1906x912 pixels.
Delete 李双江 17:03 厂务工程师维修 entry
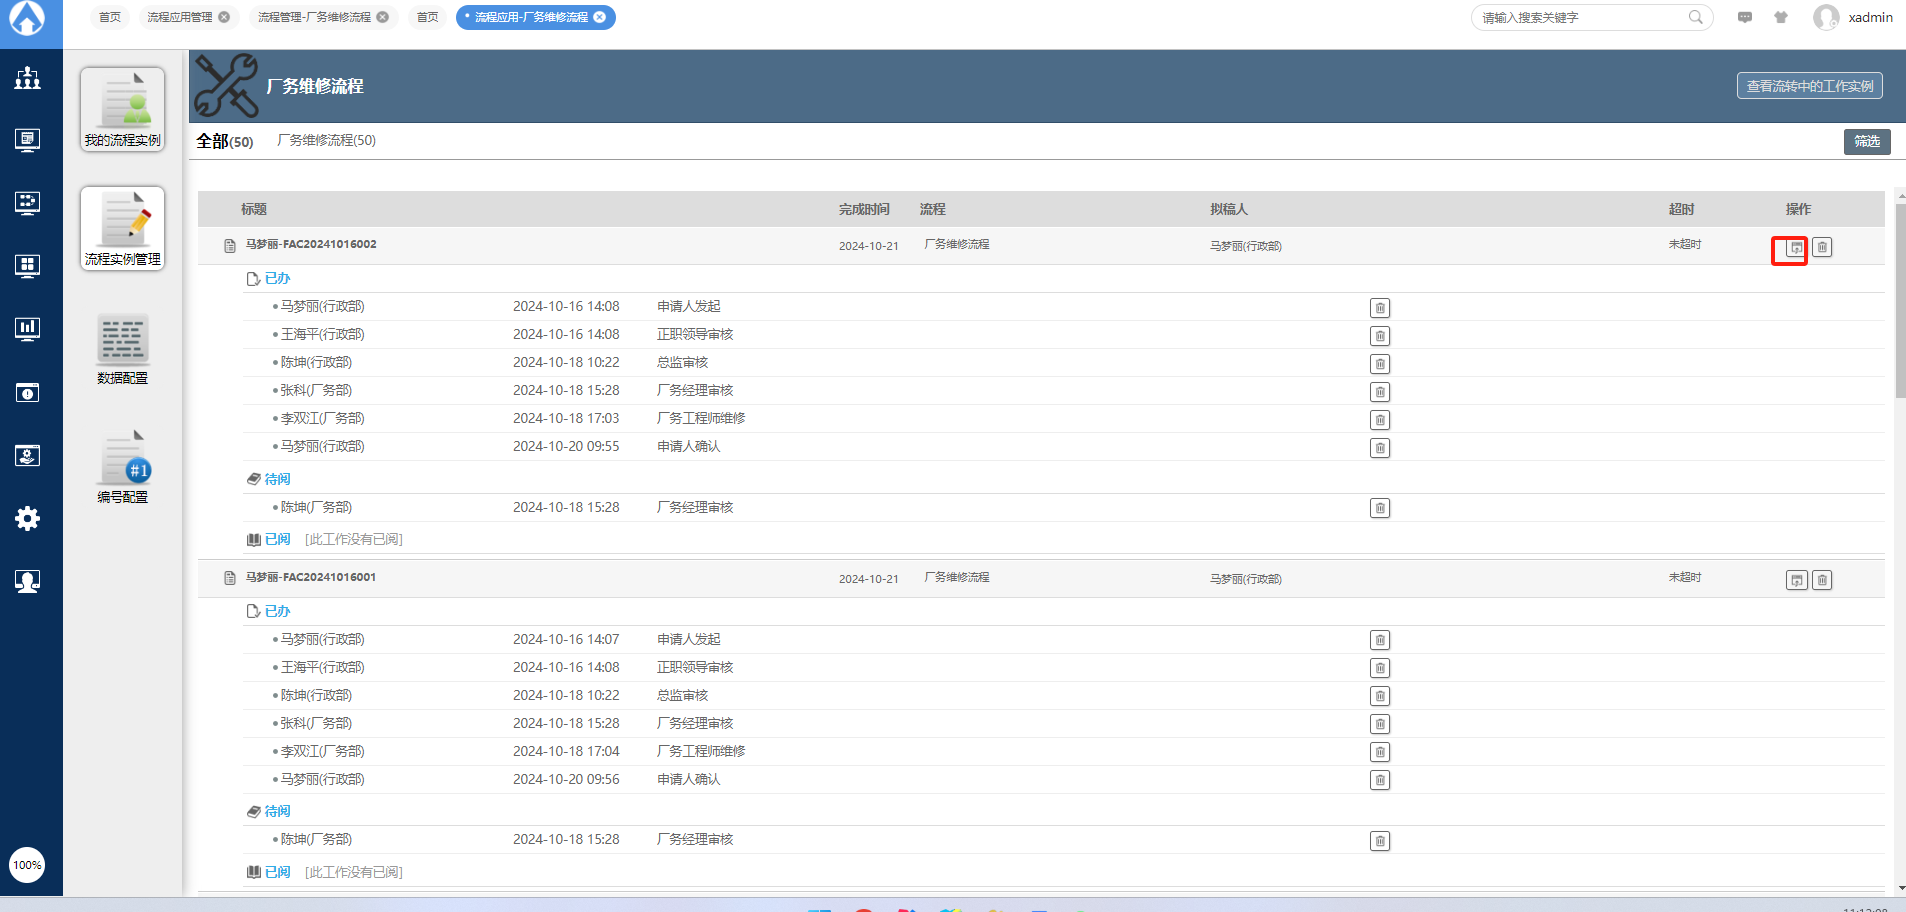pyautogui.click(x=1380, y=420)
